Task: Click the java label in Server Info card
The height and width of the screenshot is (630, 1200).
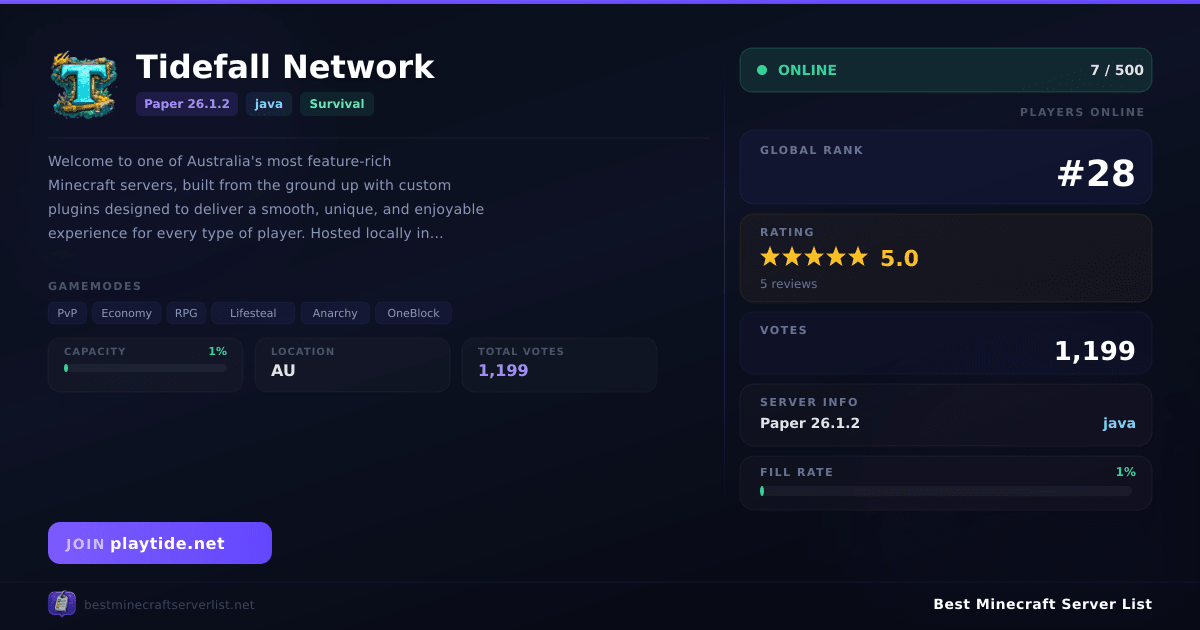Action: click(x=1119, y=423)
